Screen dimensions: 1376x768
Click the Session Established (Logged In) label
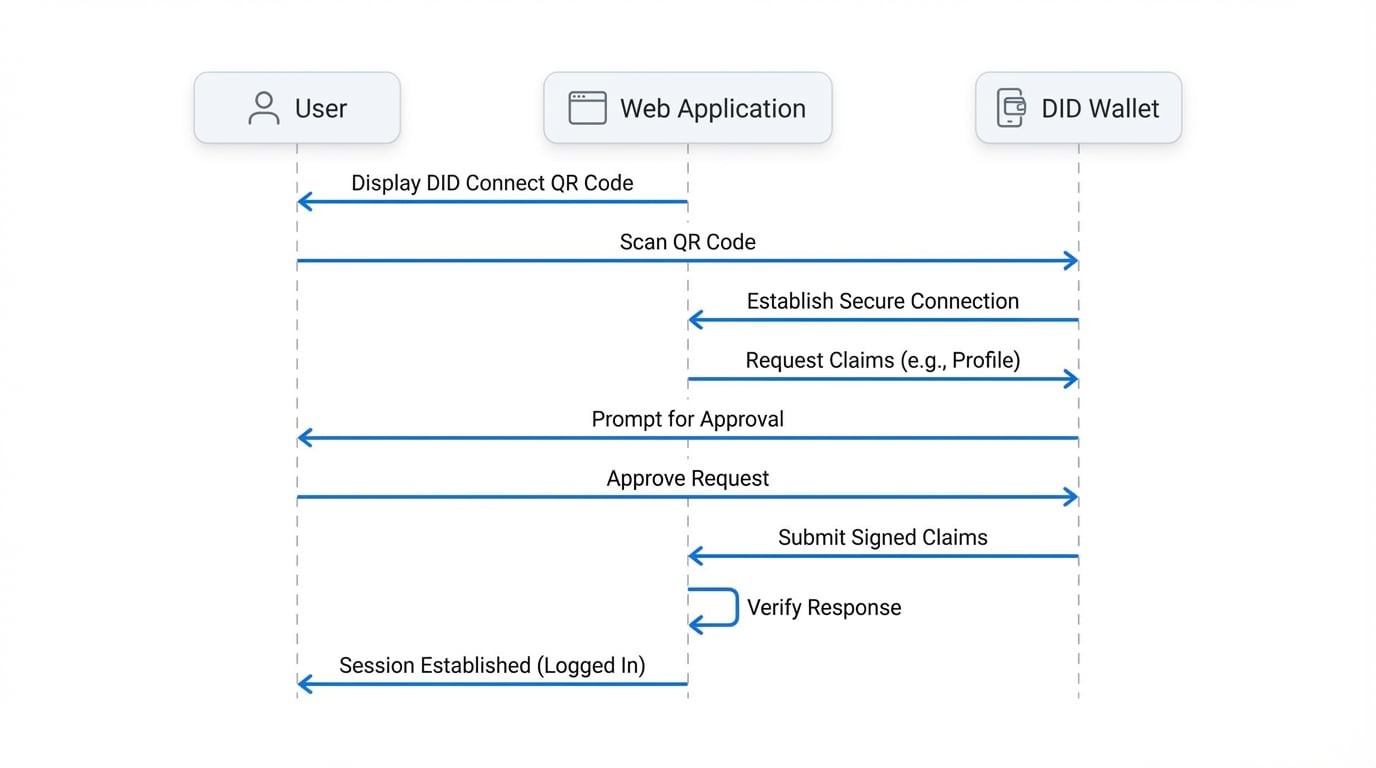(x=492, y=665)
